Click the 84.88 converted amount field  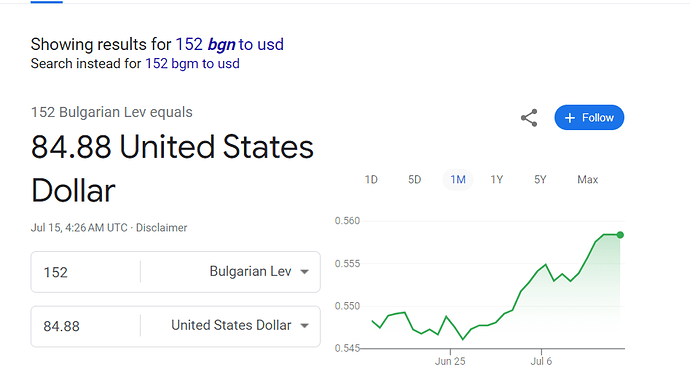click(x=85, y=326)
